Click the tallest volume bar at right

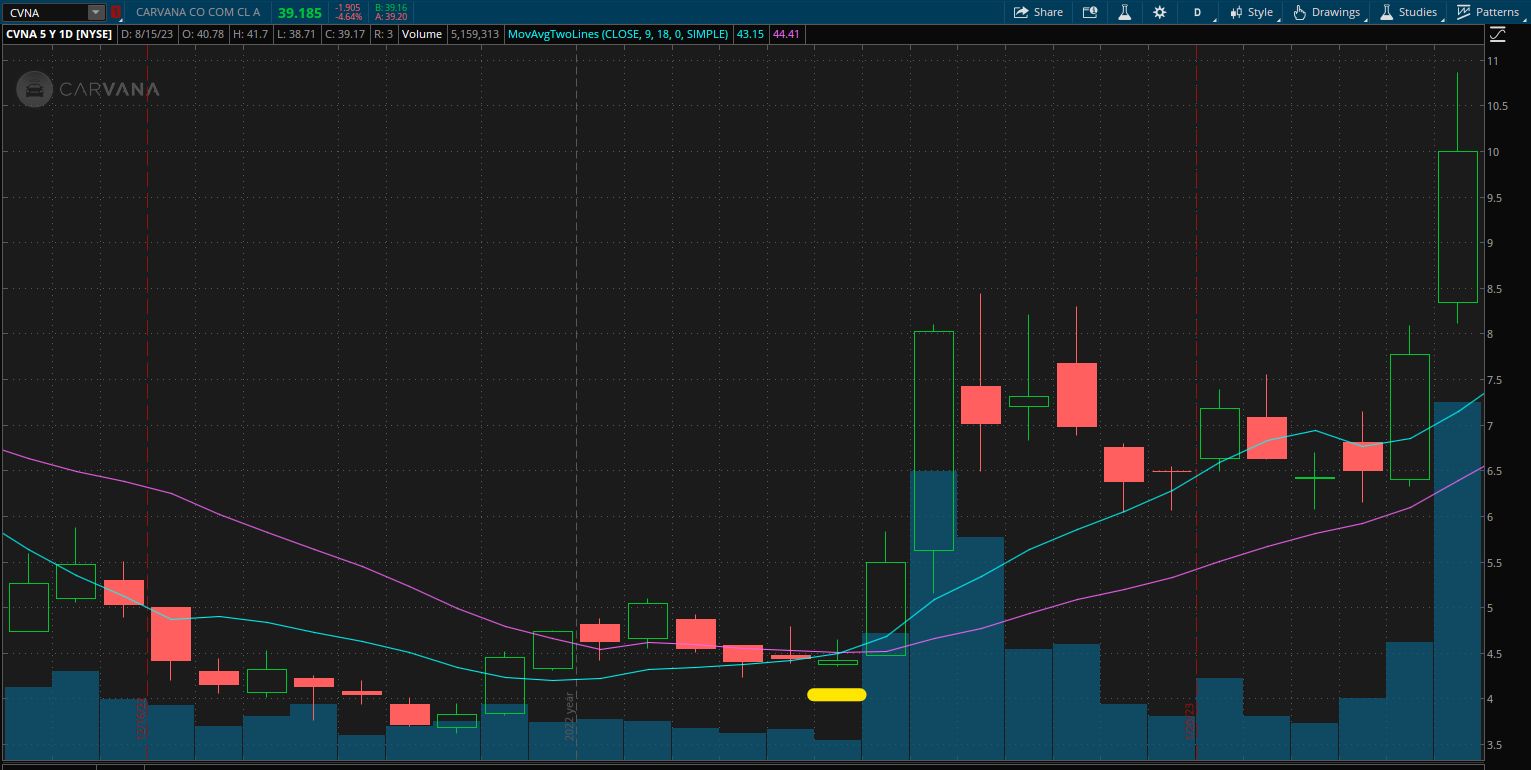(1457, 580)
